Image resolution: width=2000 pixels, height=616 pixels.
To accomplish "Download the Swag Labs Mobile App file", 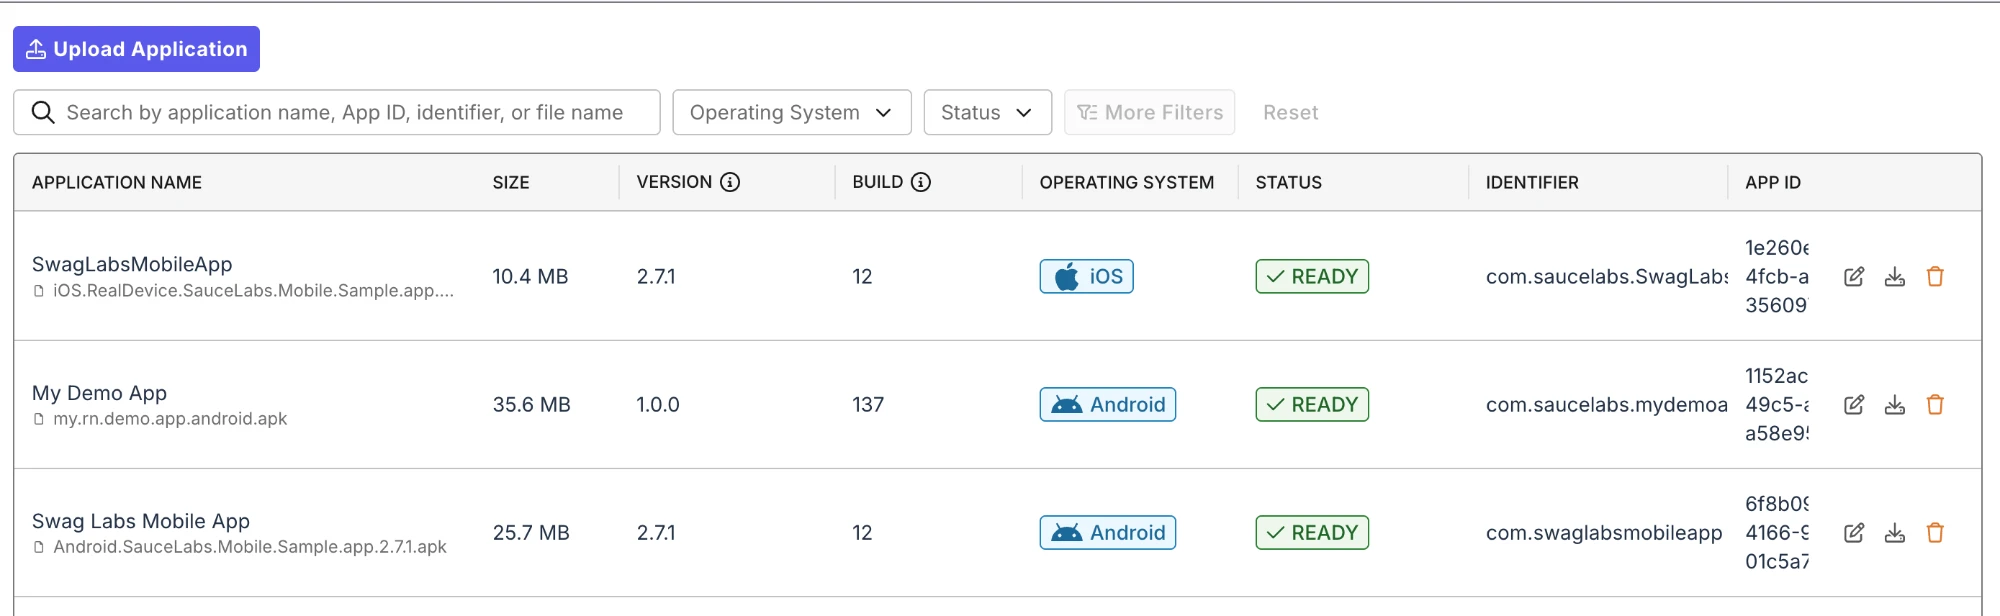I will click(x=1895, y=533).
